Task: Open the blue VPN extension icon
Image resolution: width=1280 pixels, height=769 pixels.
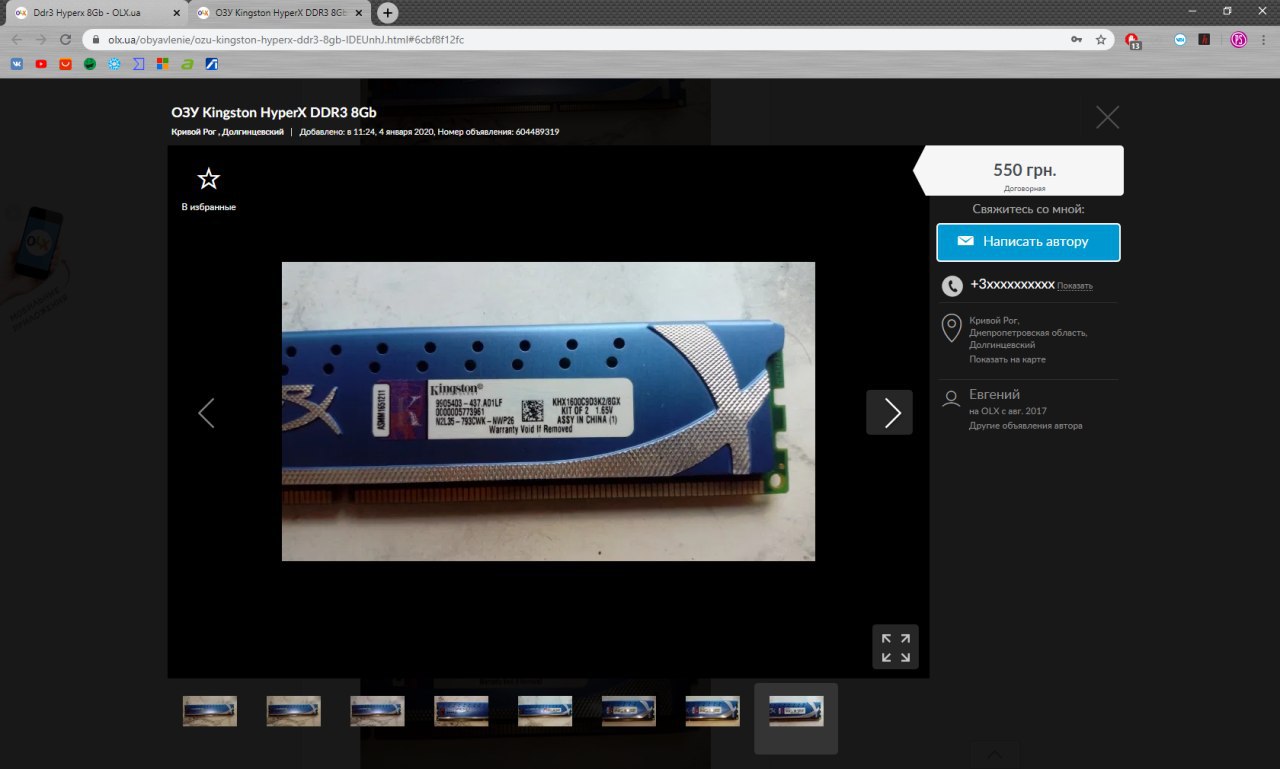Action: tap(1181, 39)
